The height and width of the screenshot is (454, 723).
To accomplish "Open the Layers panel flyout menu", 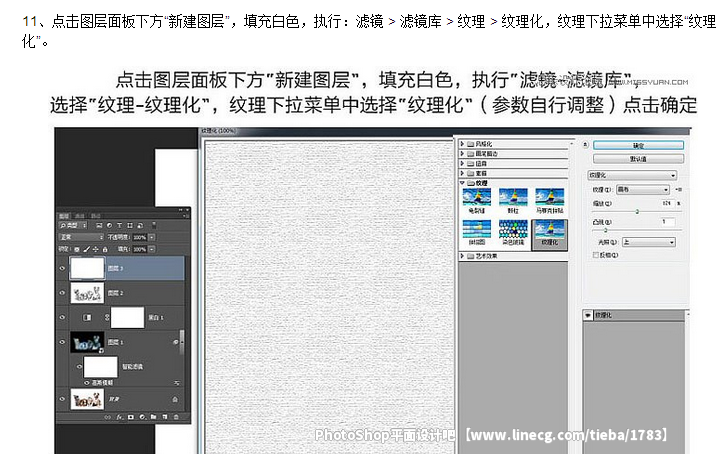I will point(186,215).
